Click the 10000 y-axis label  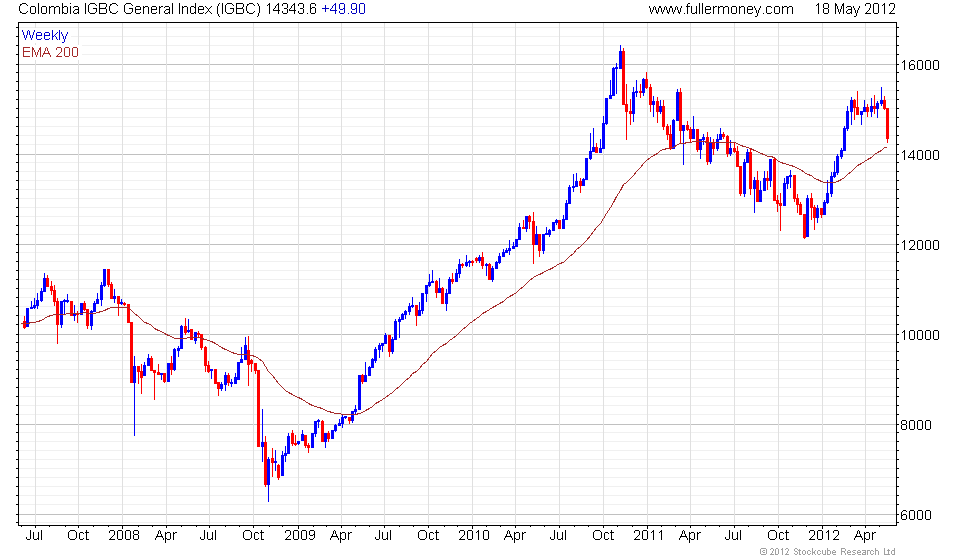(x=919, y=336)
